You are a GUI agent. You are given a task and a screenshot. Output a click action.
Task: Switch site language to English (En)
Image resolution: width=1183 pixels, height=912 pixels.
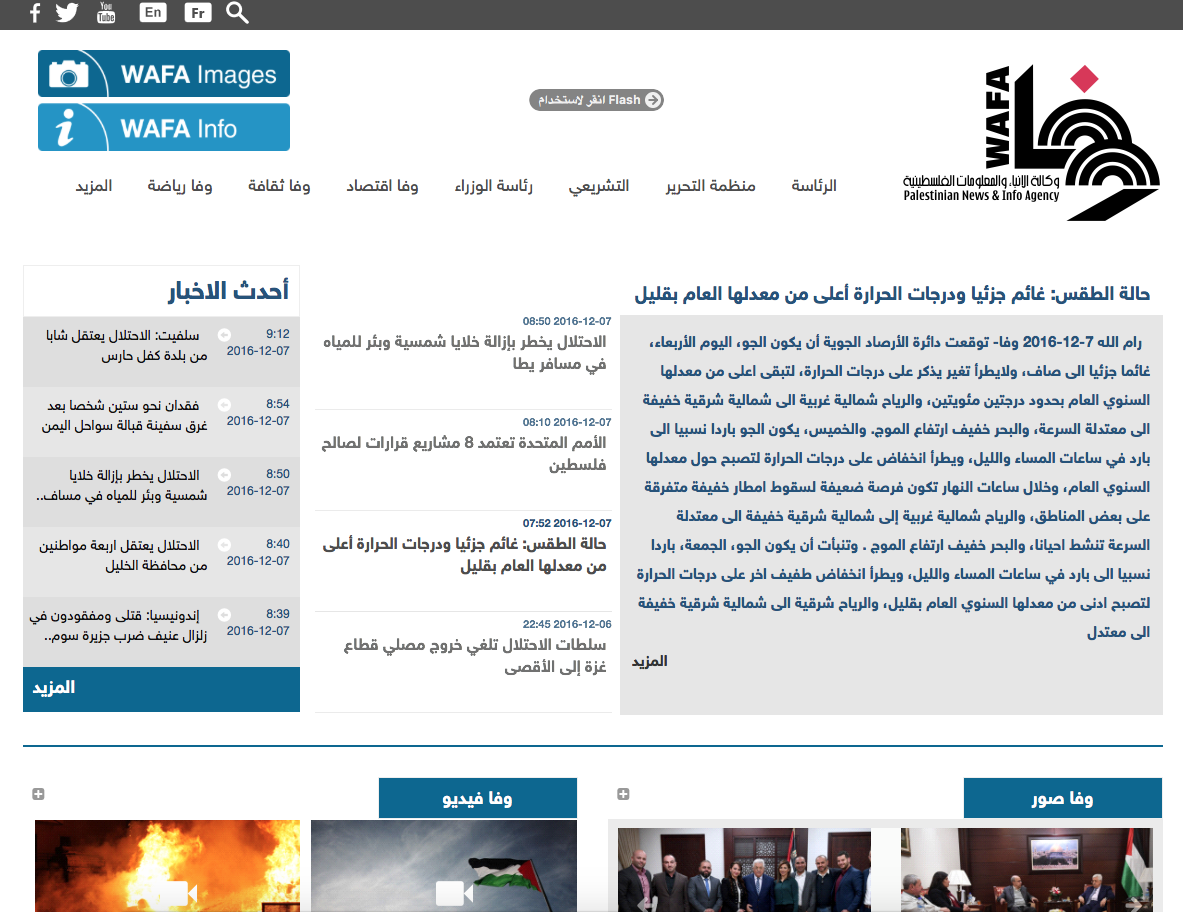(153, 13)
